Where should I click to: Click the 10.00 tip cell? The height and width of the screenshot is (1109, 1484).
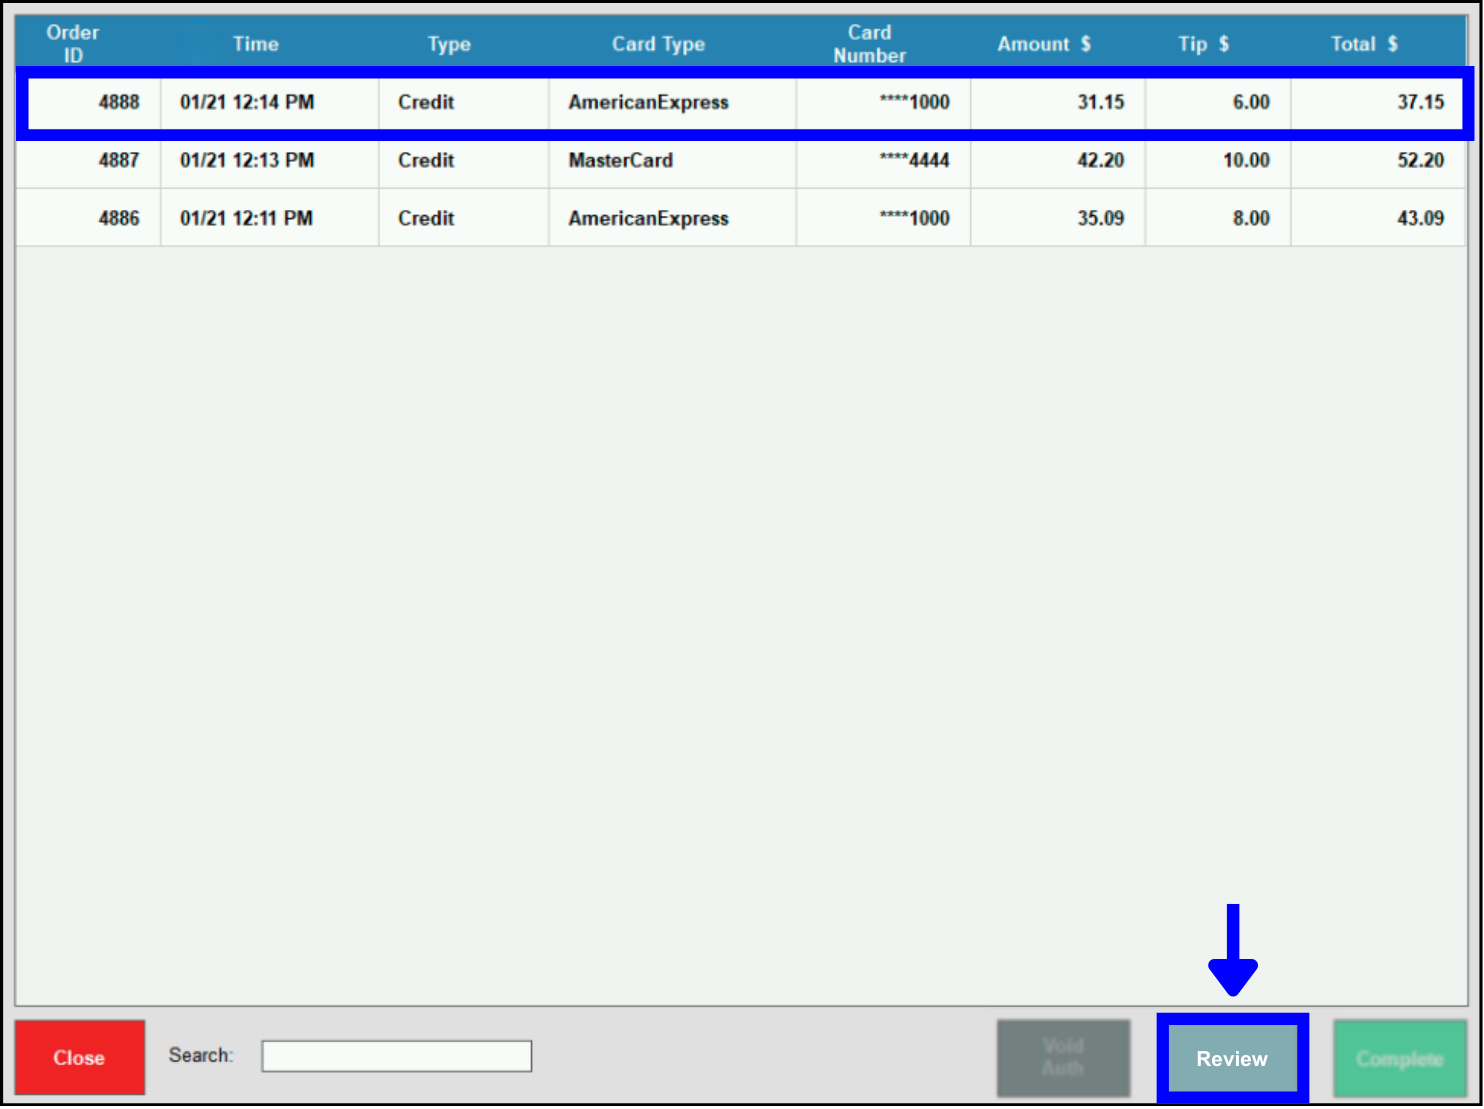1246,160
